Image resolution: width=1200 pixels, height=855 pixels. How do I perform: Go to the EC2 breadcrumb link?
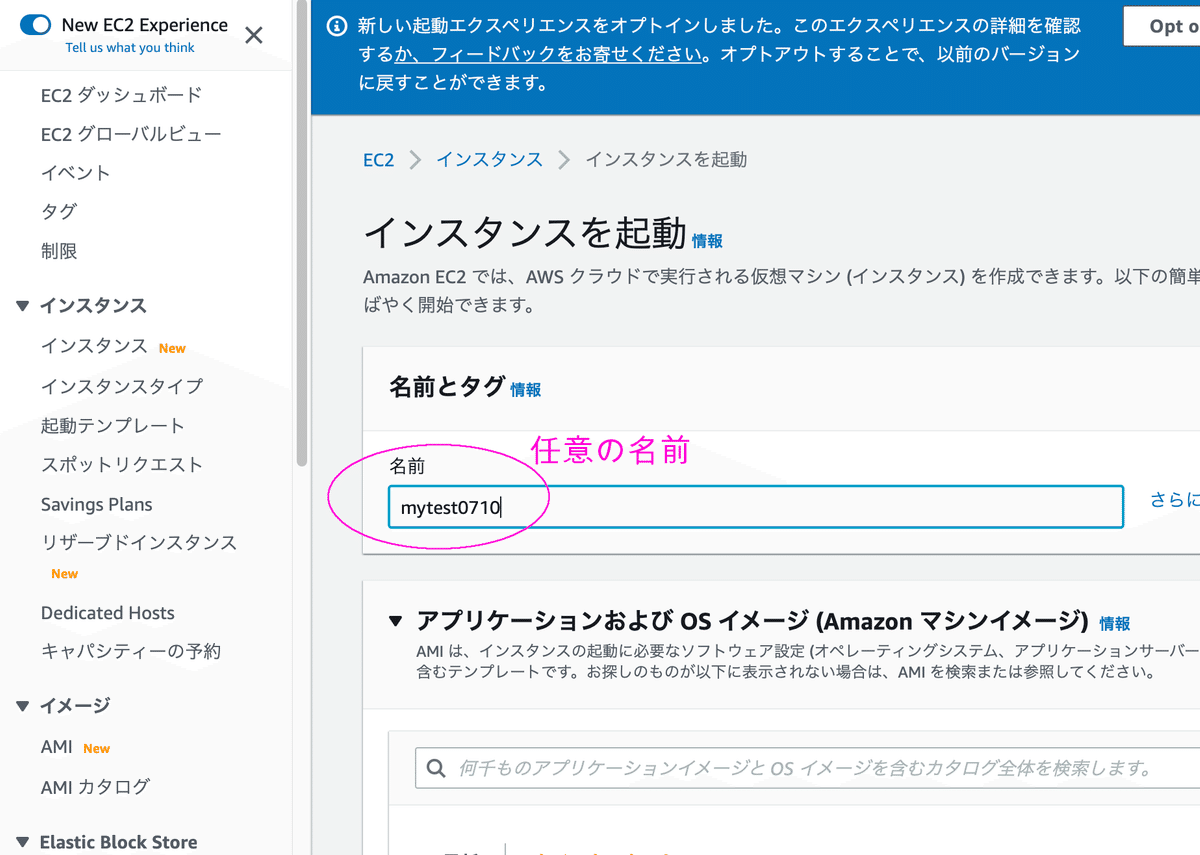tap(379, 160)
